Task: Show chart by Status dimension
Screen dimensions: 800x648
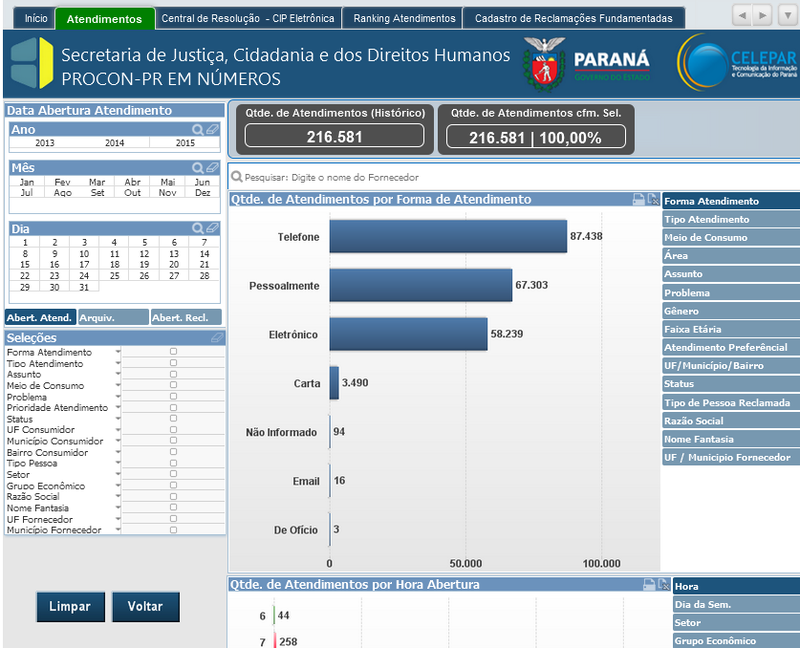Action: click(x=731, y=384)
